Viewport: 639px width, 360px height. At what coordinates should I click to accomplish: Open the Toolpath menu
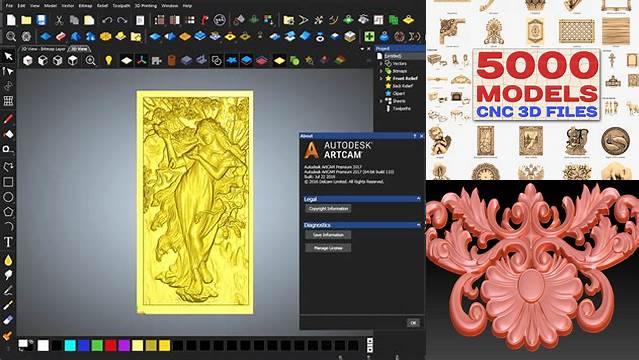tap(121, 6)
